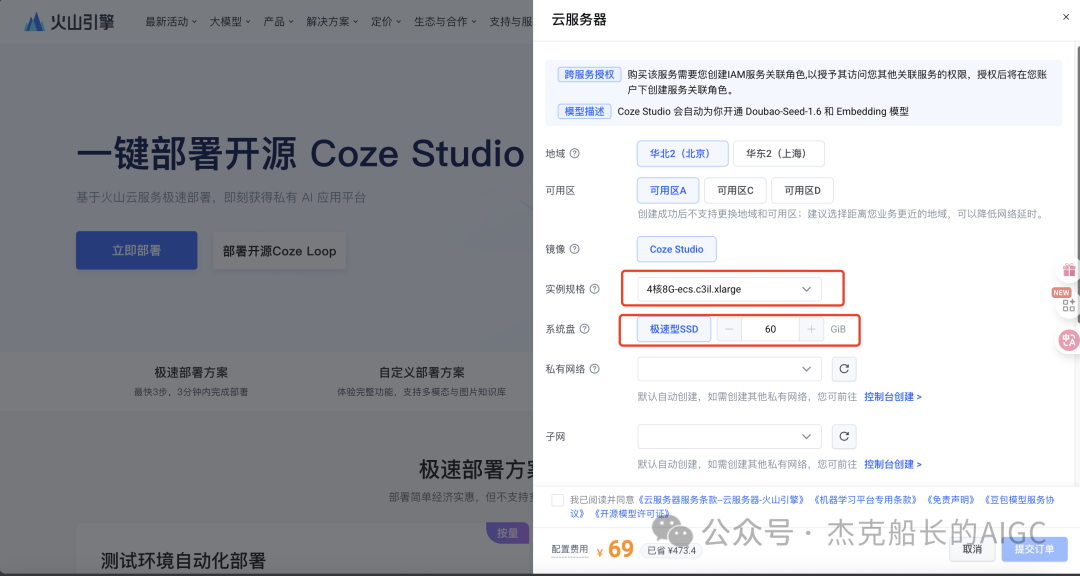Select 极速型SSD disk type

click(674, 329)
